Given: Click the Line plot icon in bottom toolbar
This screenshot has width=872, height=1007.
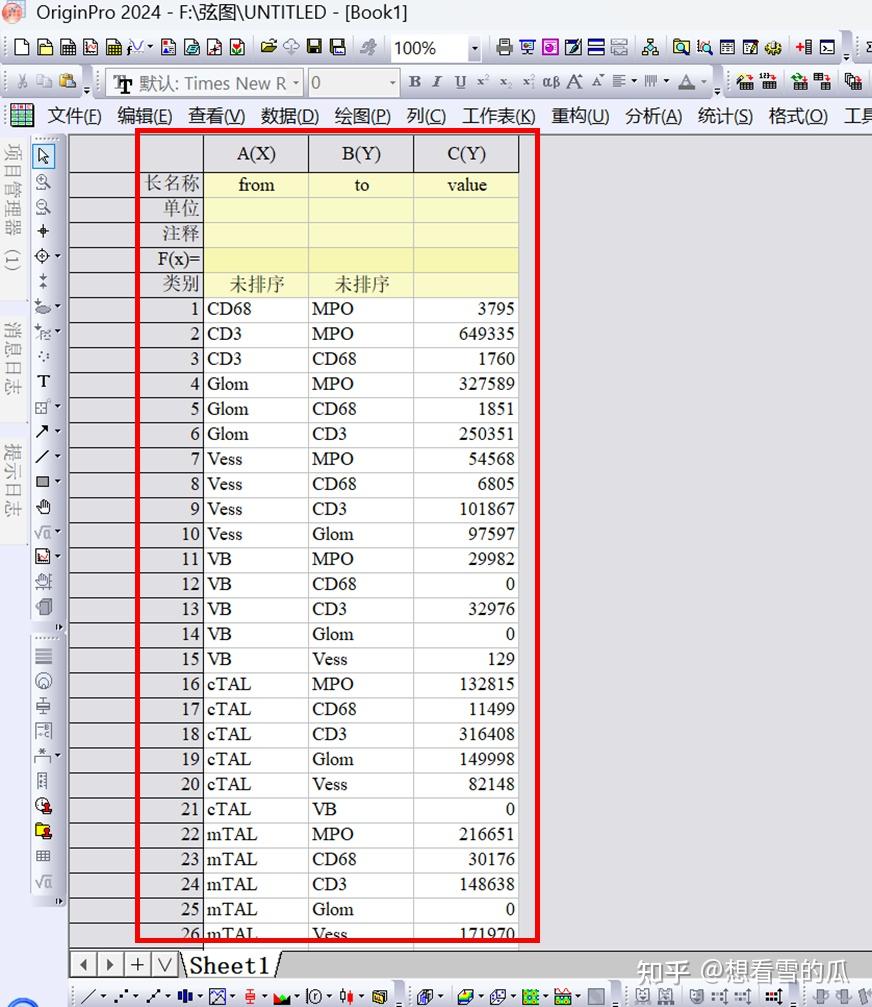Looking at the screenshot, I should coord(88,996).
